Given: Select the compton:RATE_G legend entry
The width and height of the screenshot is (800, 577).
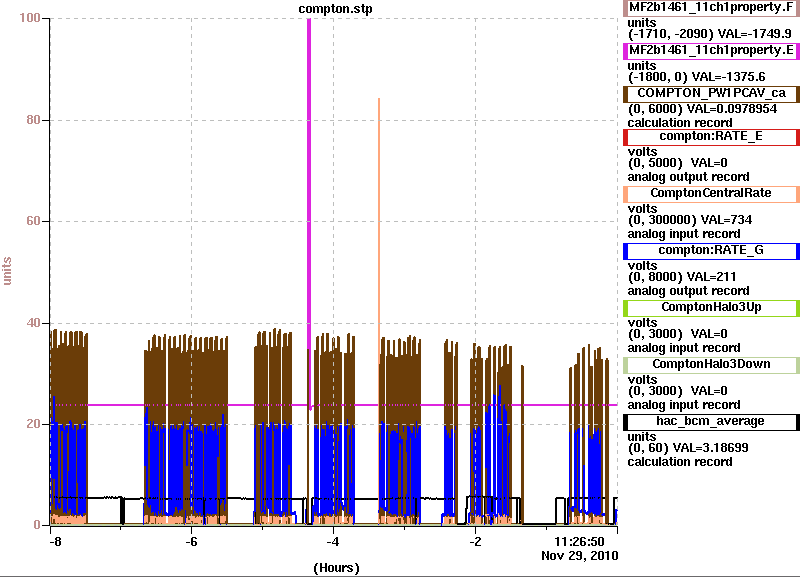Looking at the screenshot, I should click(x=711, y=250).
